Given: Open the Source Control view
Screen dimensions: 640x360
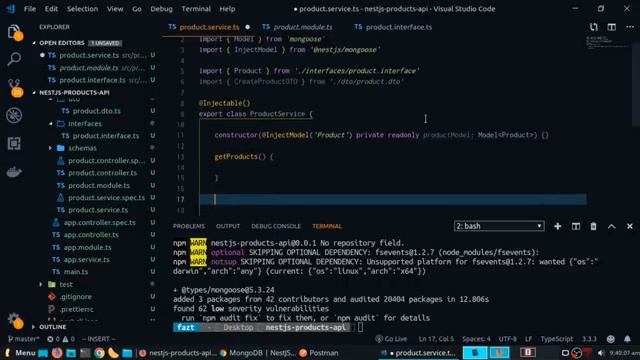Looking at the screenshot, I should click(15, 87).
